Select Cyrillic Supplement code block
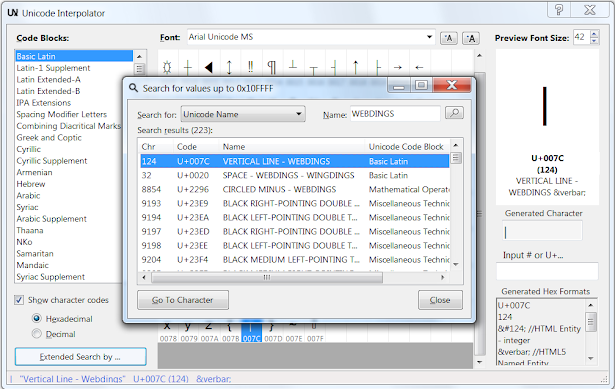 [51, 161]
